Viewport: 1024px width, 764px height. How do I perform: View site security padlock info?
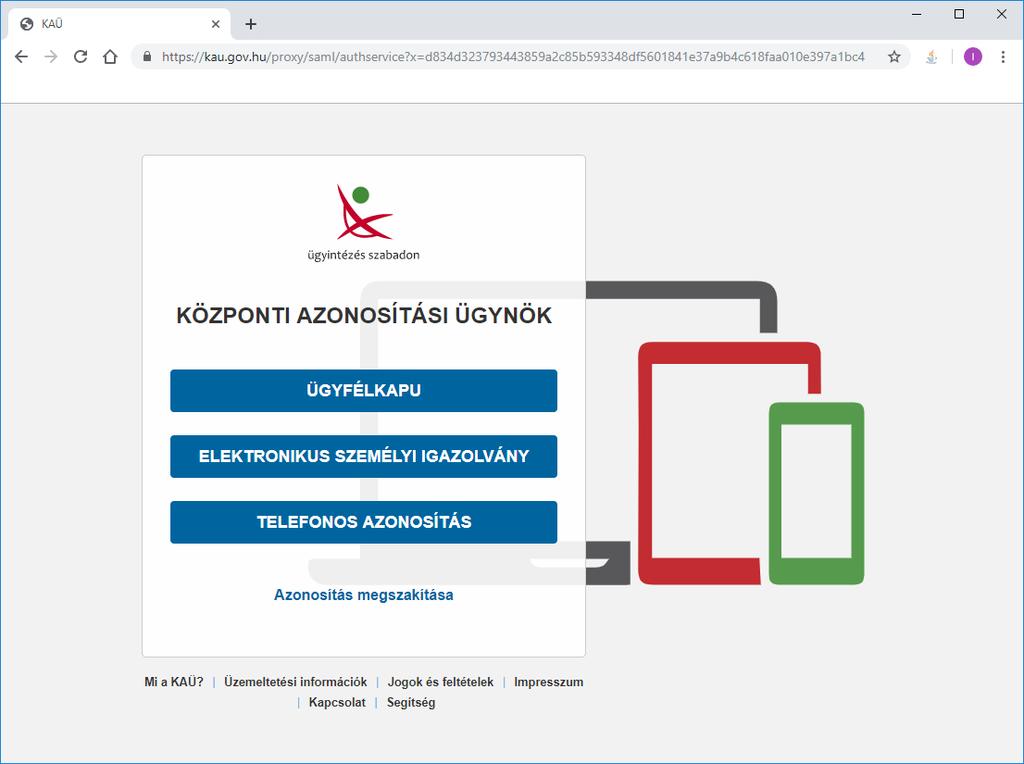(x=147, y=57)
